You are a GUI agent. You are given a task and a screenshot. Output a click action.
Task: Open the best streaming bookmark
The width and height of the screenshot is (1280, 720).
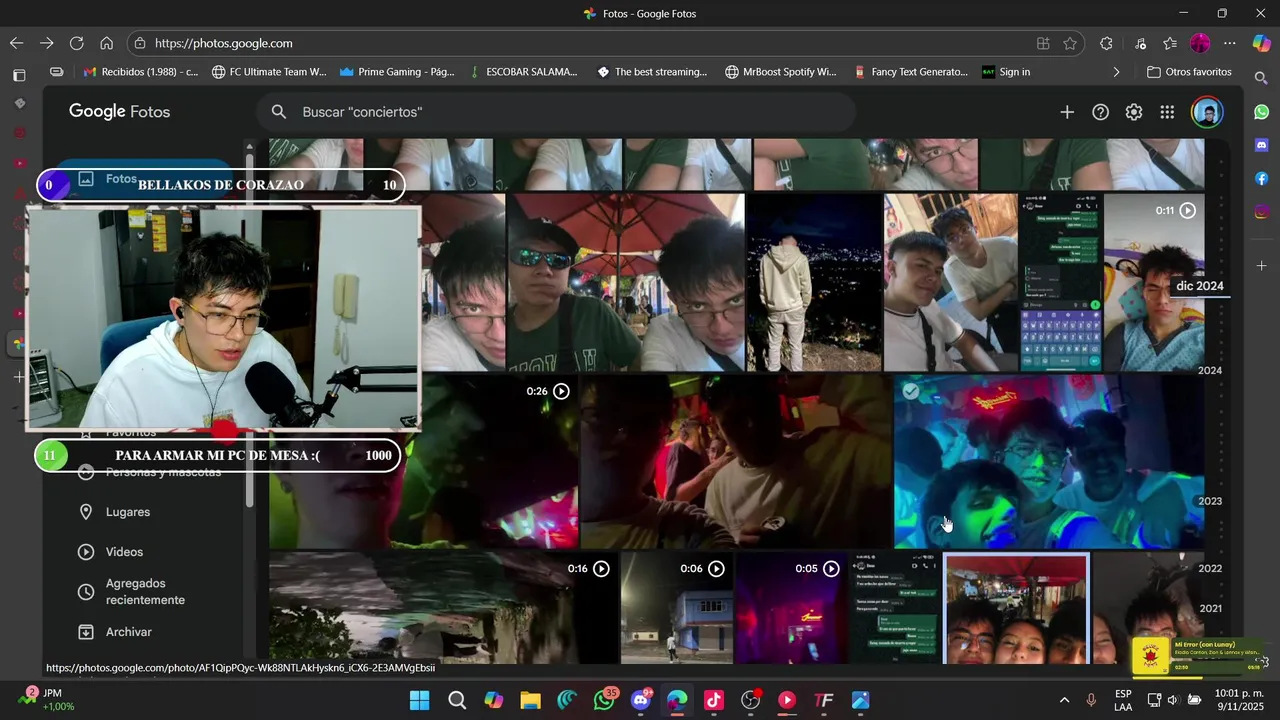tap(652, 72)
